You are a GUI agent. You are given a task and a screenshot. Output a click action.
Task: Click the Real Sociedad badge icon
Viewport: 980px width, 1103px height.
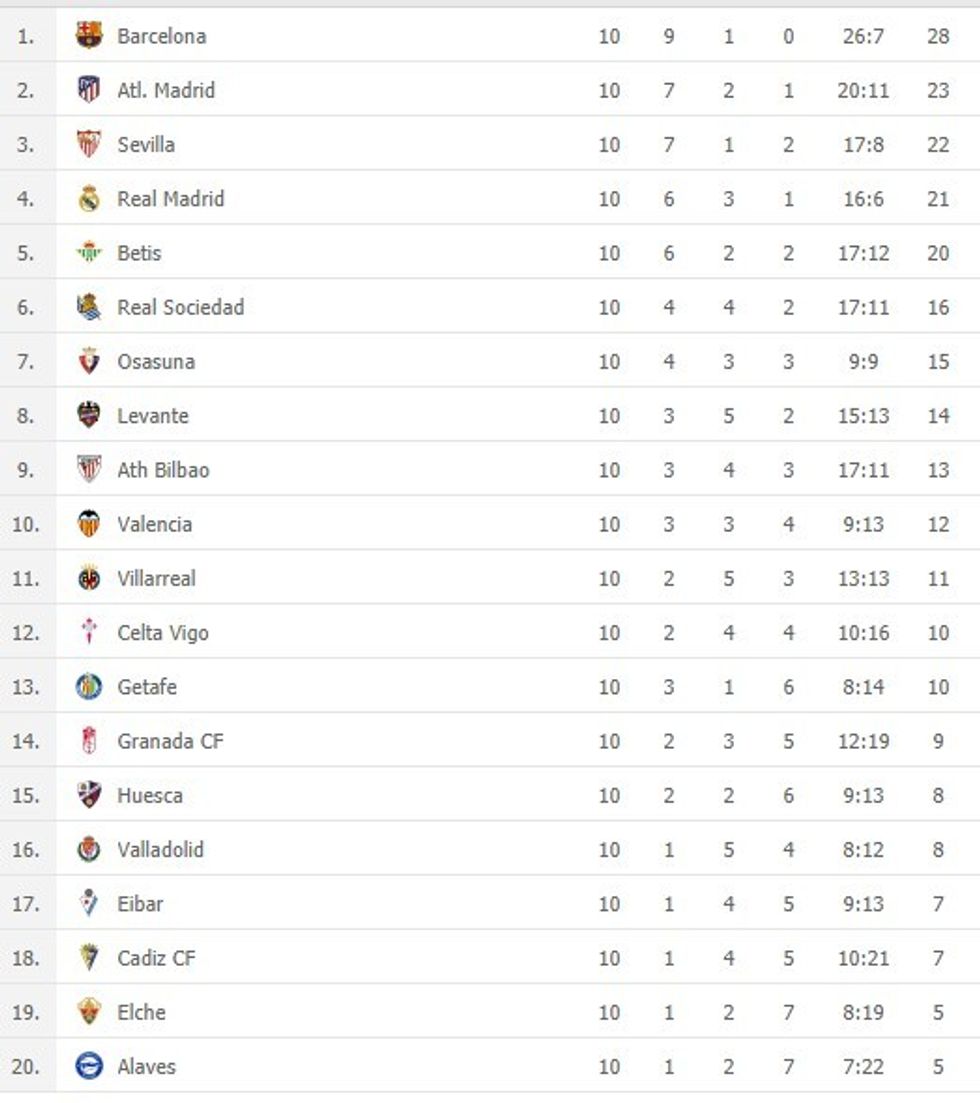(x=89, y=307)
